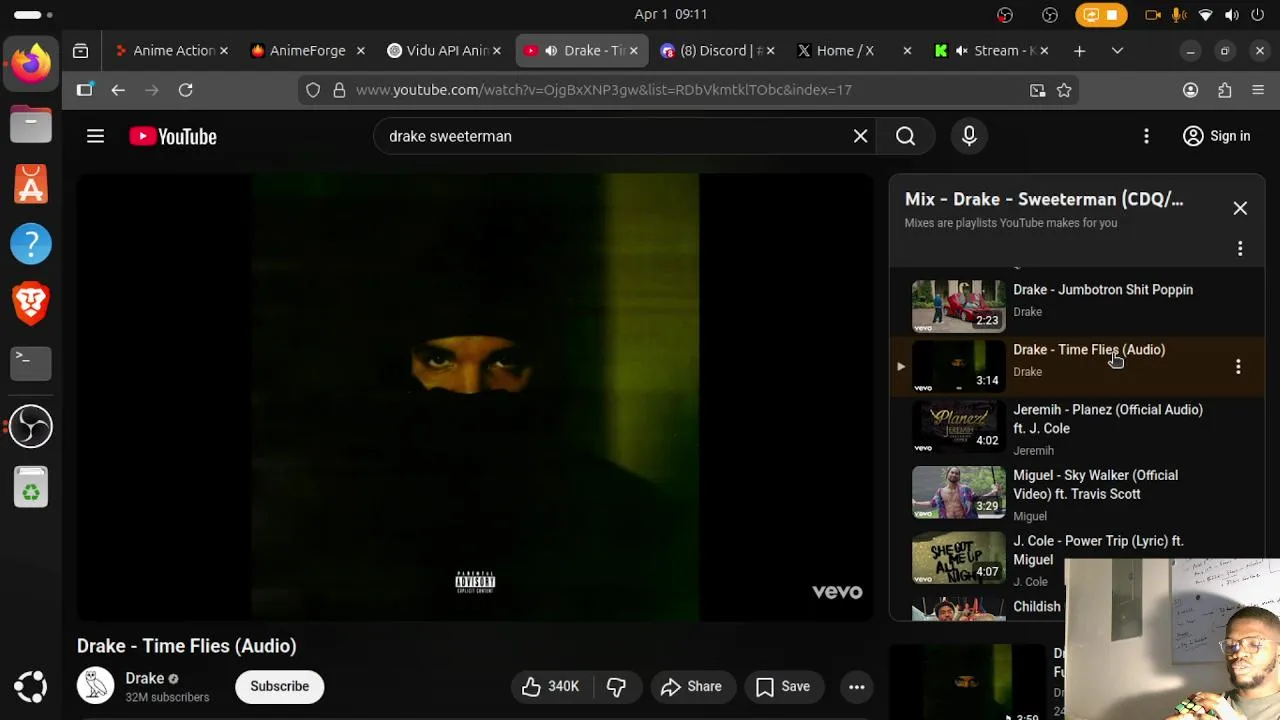Screen dimensions: 1280x720
Task: Click the video player to pause
Action: pyautogui.click(x=475, y=397)
